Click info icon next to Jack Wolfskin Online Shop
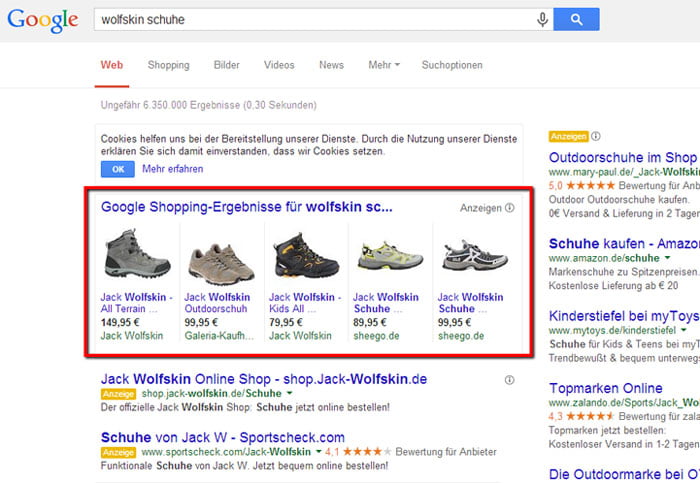Image resolution: width=700 pixels, height=483 pixels. 510,380
